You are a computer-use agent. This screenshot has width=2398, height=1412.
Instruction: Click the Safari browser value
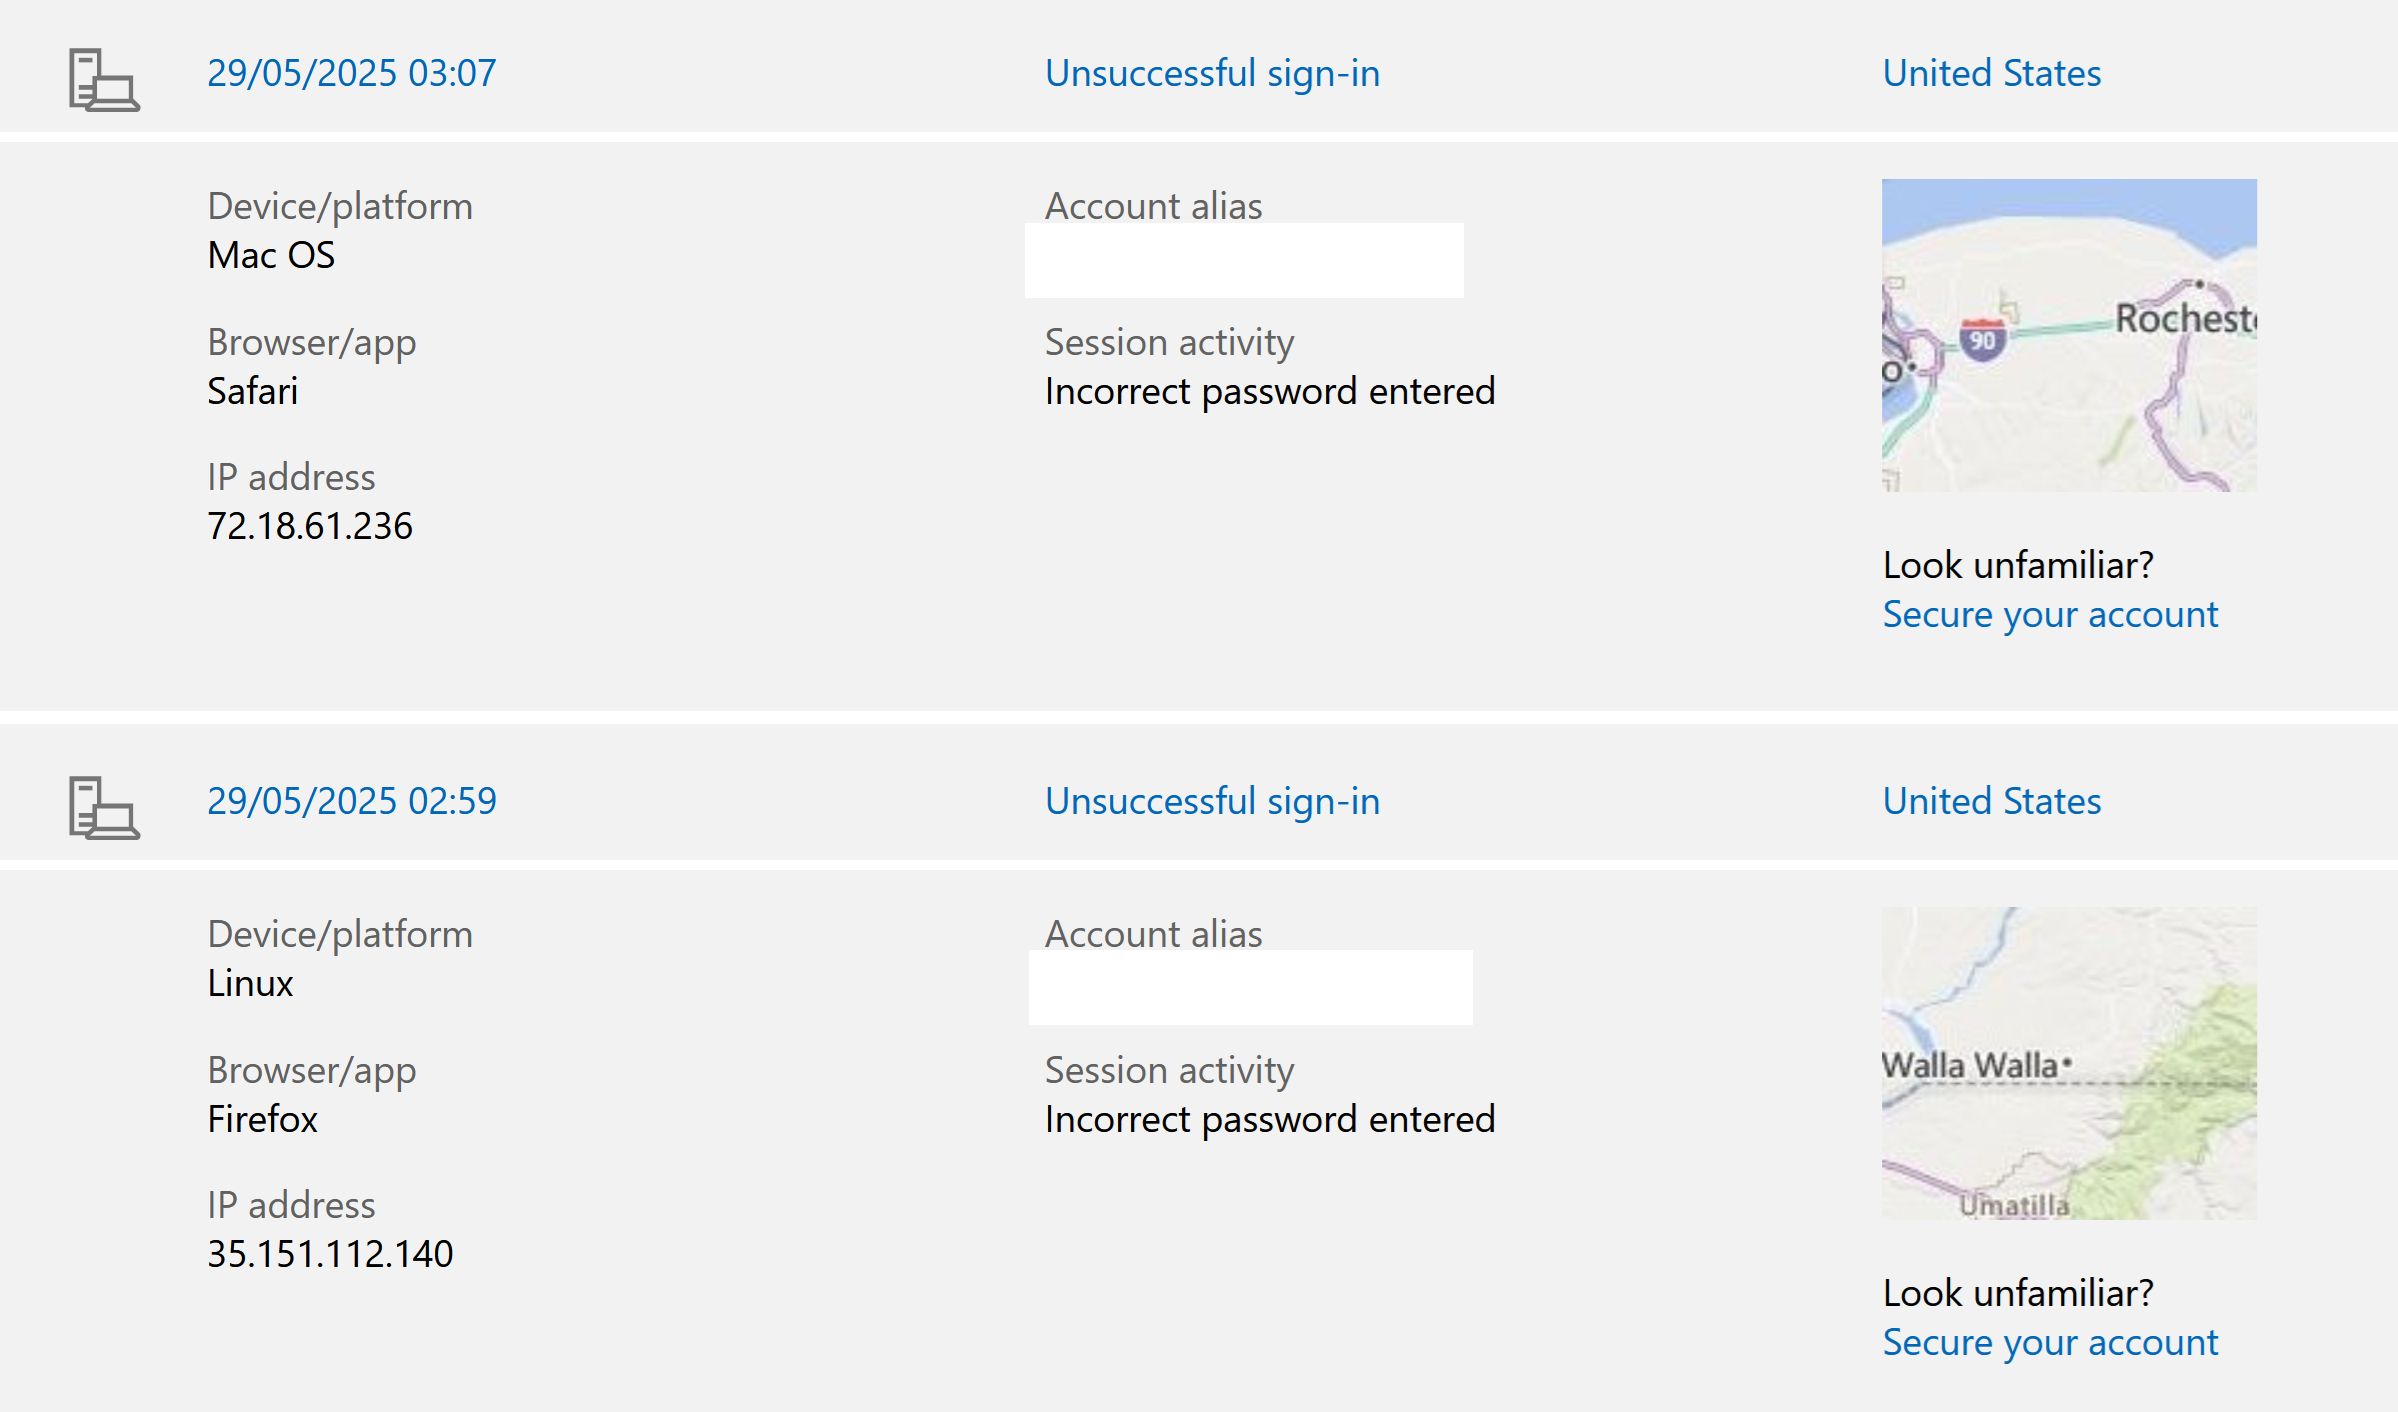[x=253, y=391]
